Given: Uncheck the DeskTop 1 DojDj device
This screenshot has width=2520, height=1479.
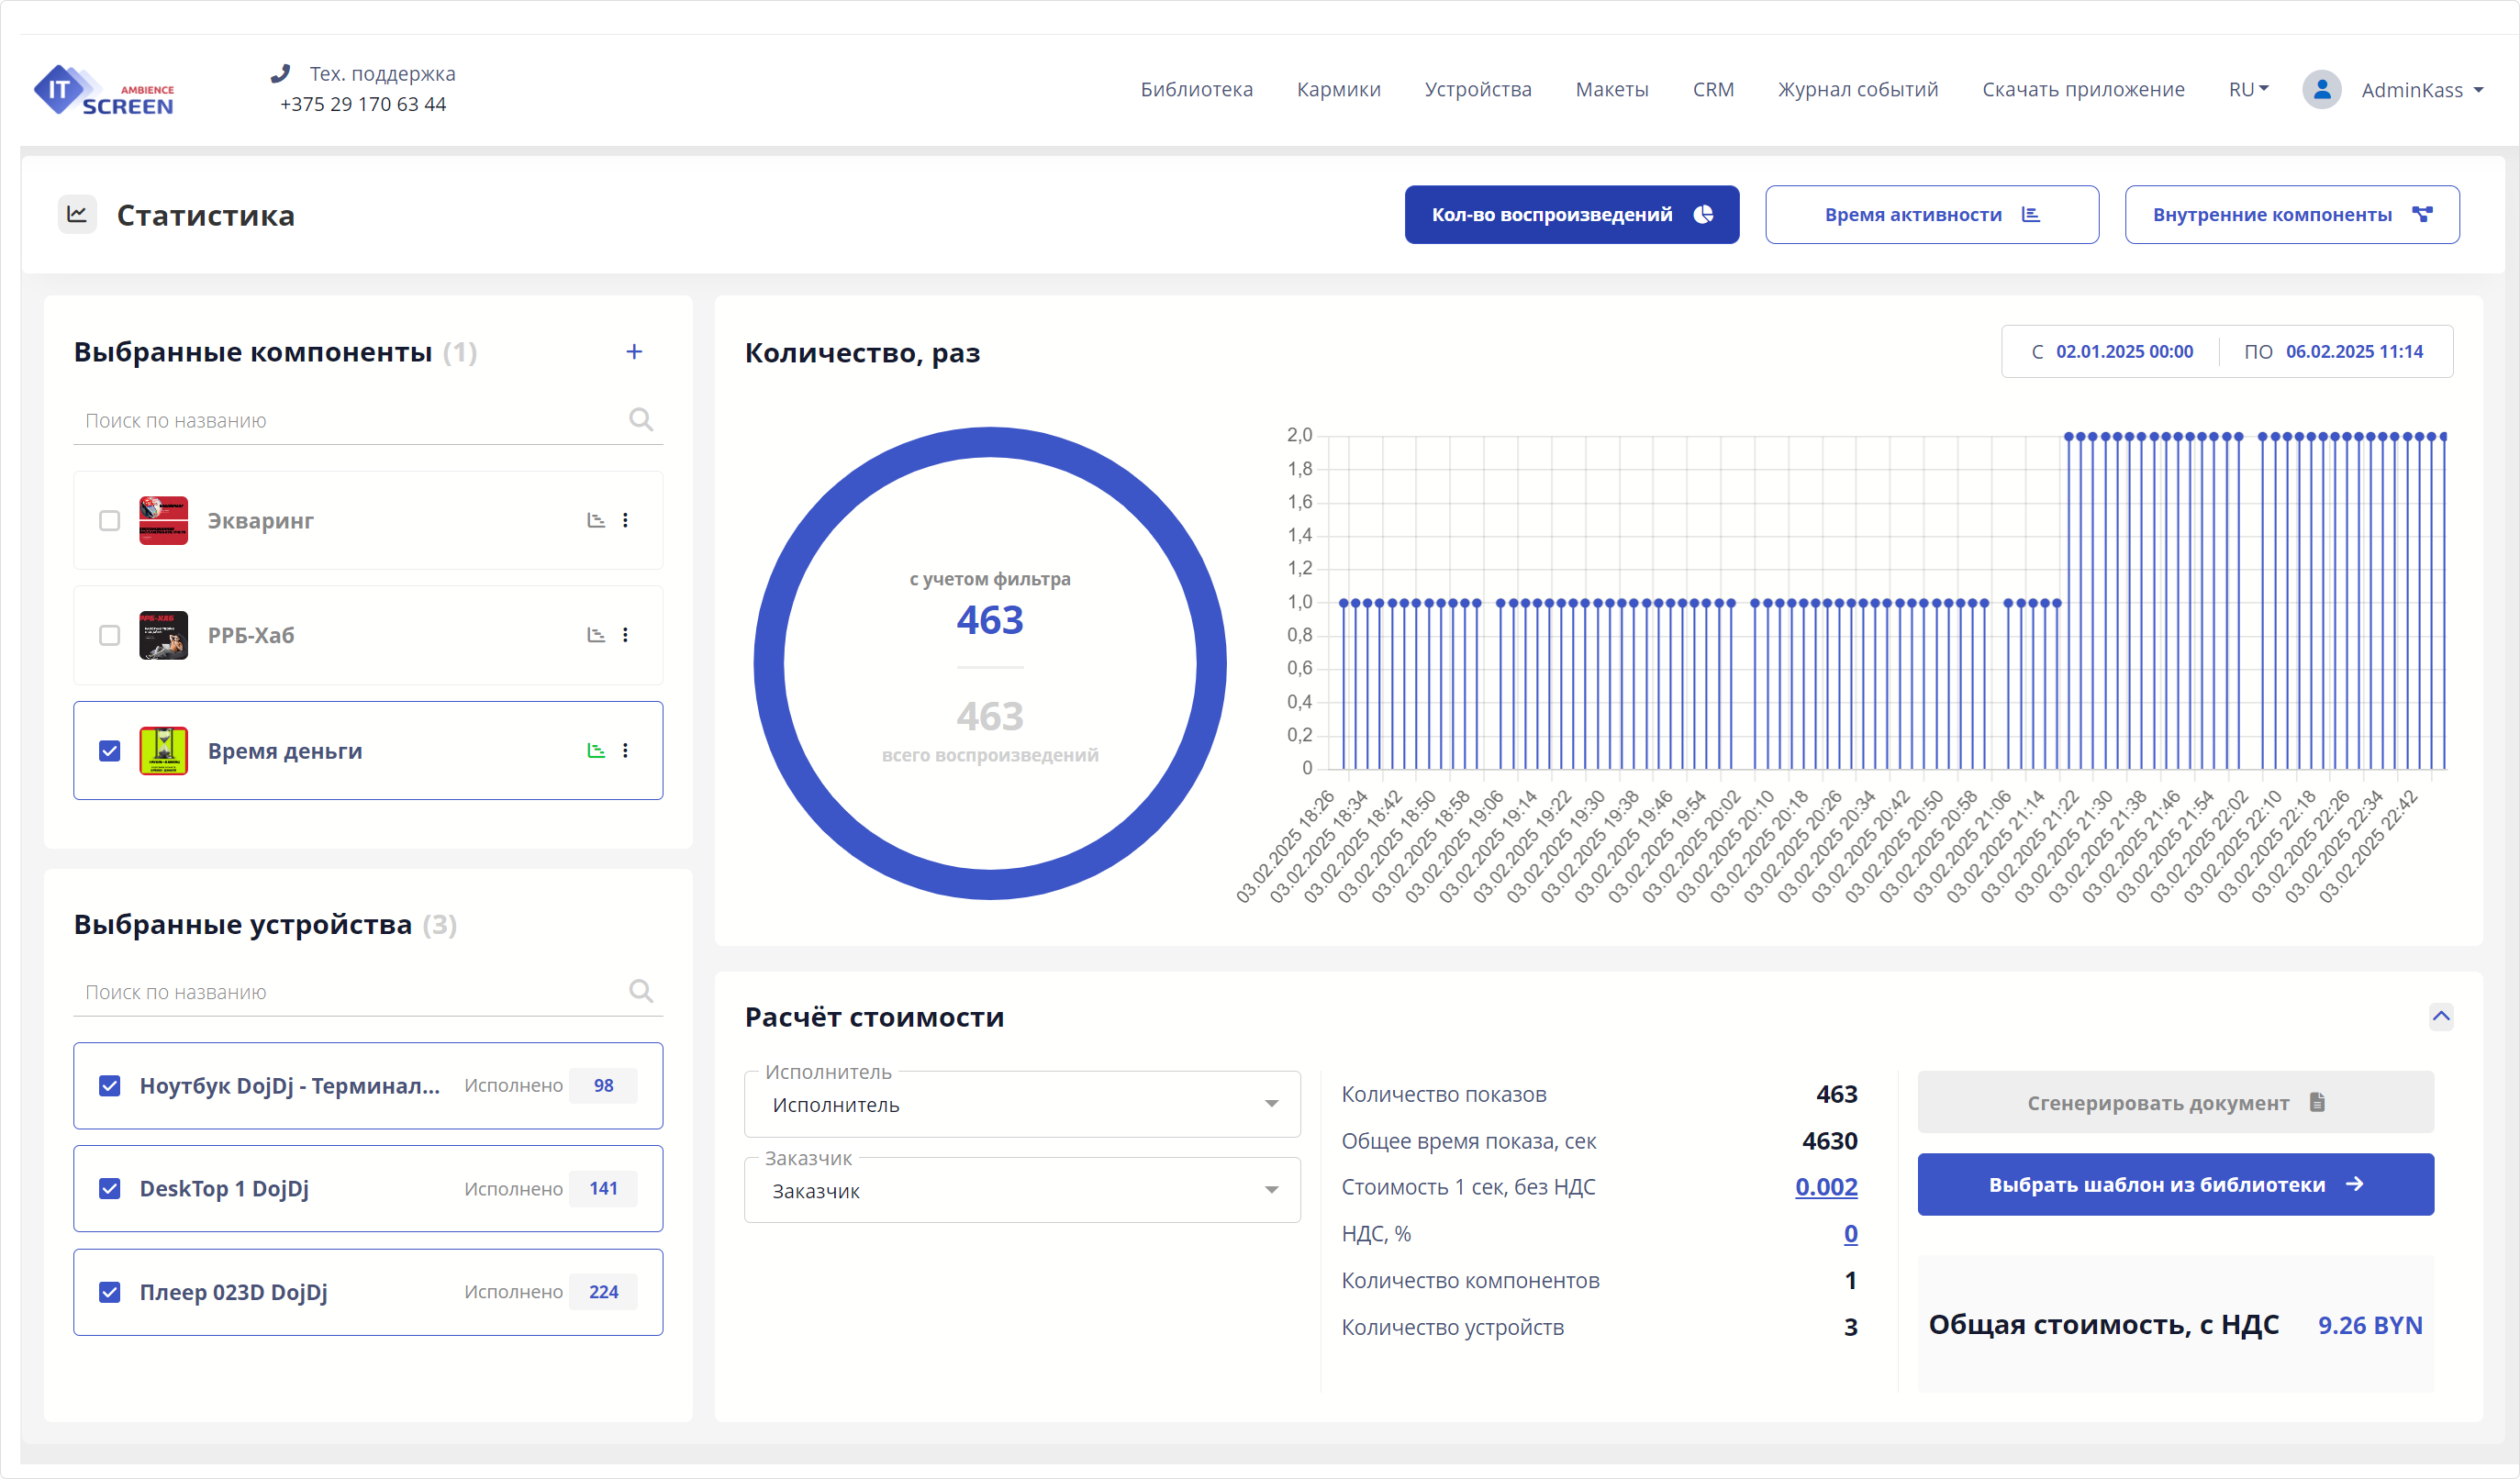Looking at the screenshot, I should 110,1188.
